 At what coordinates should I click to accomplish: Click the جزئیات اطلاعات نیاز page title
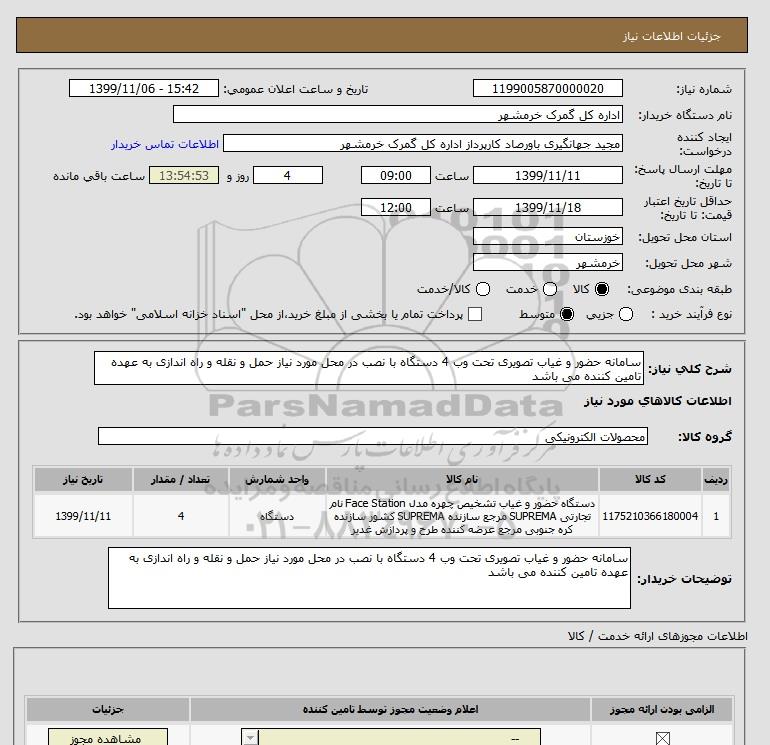pyautogui.click(x=671, y=36)
